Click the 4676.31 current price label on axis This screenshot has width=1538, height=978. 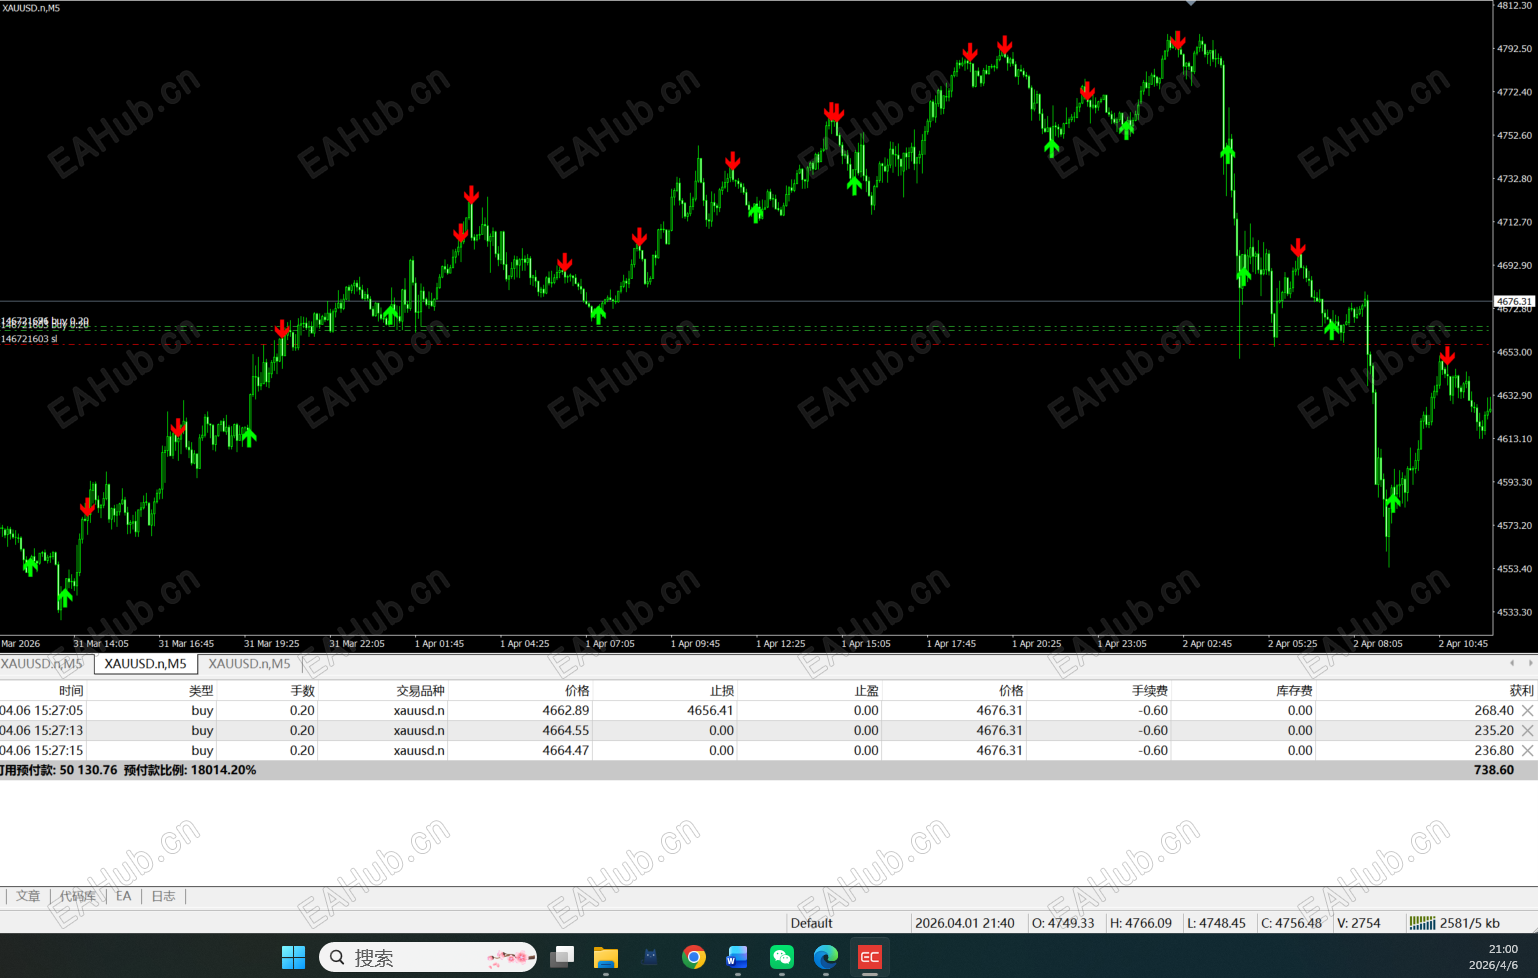pos(1514,301)
